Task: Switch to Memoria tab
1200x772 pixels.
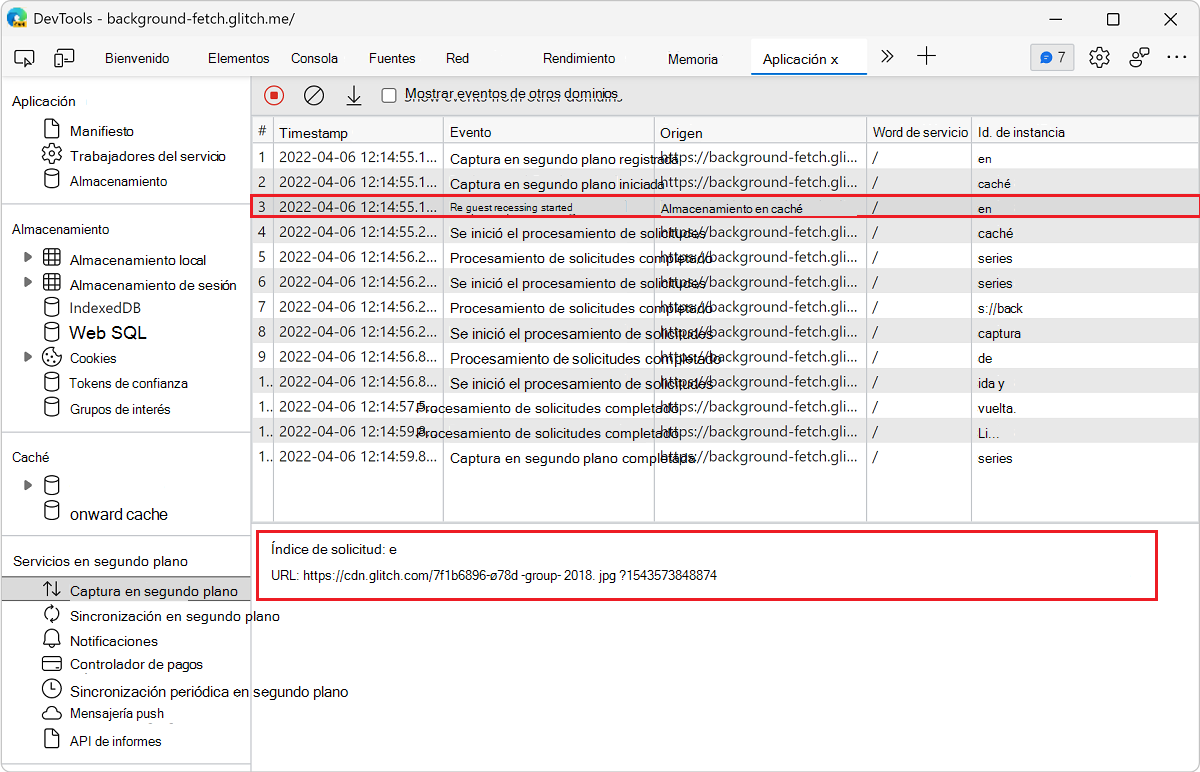Action: [693, 59]
